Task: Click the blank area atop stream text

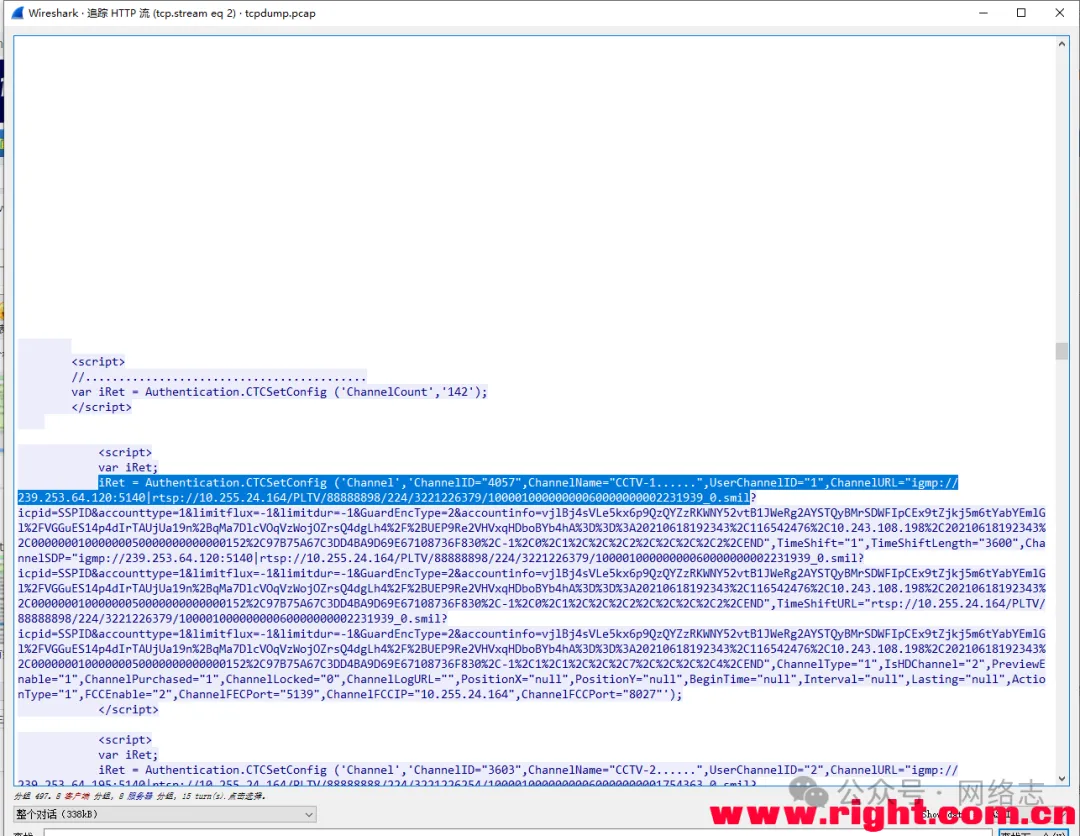Action: click(x=530, y=180)
